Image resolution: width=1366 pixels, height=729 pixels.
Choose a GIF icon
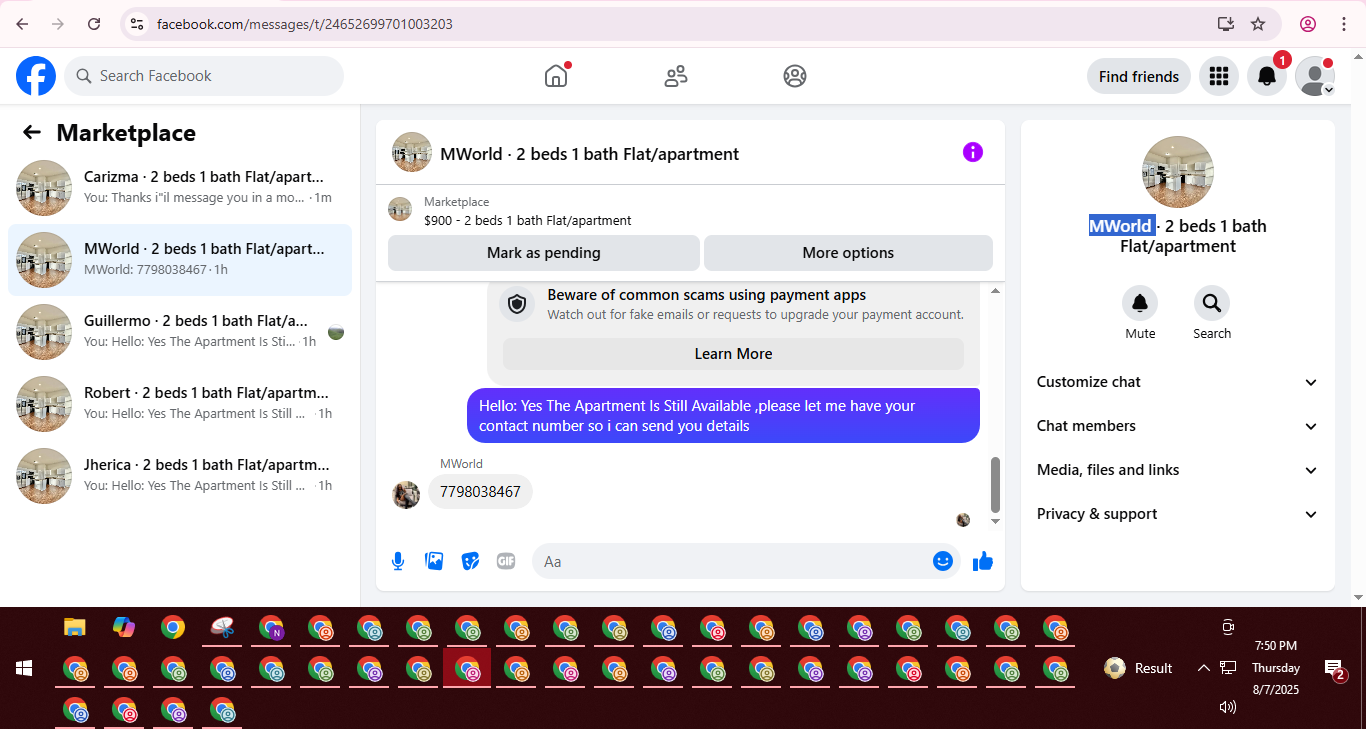tap(506, 561)
